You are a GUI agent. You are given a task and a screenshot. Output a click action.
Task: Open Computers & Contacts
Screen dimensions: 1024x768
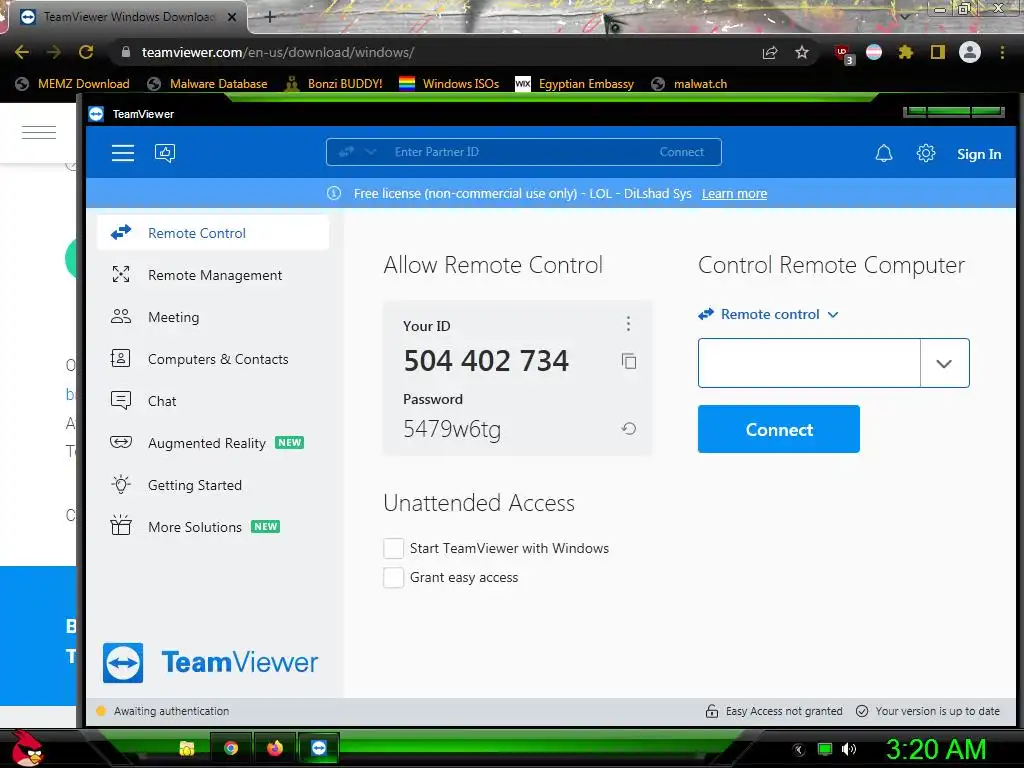coord(213,359)
